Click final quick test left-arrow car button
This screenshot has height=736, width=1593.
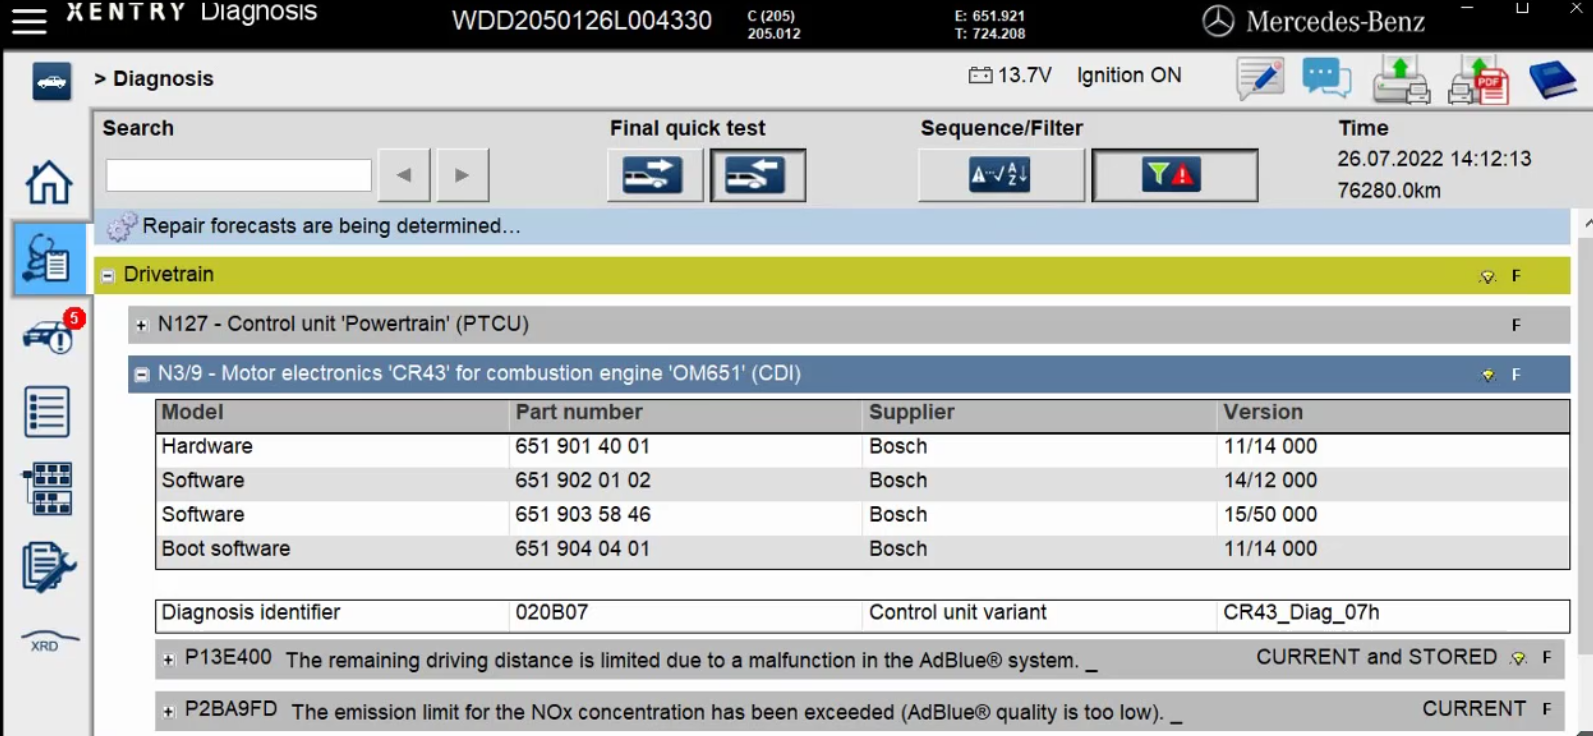(x=757, y=175)
